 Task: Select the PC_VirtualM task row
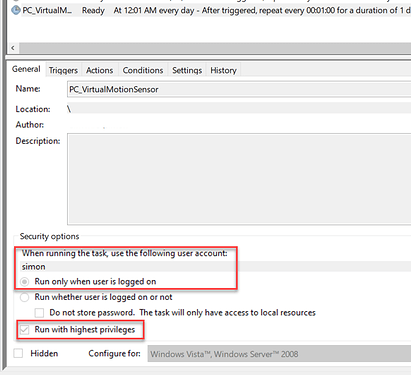coord(209,10)
